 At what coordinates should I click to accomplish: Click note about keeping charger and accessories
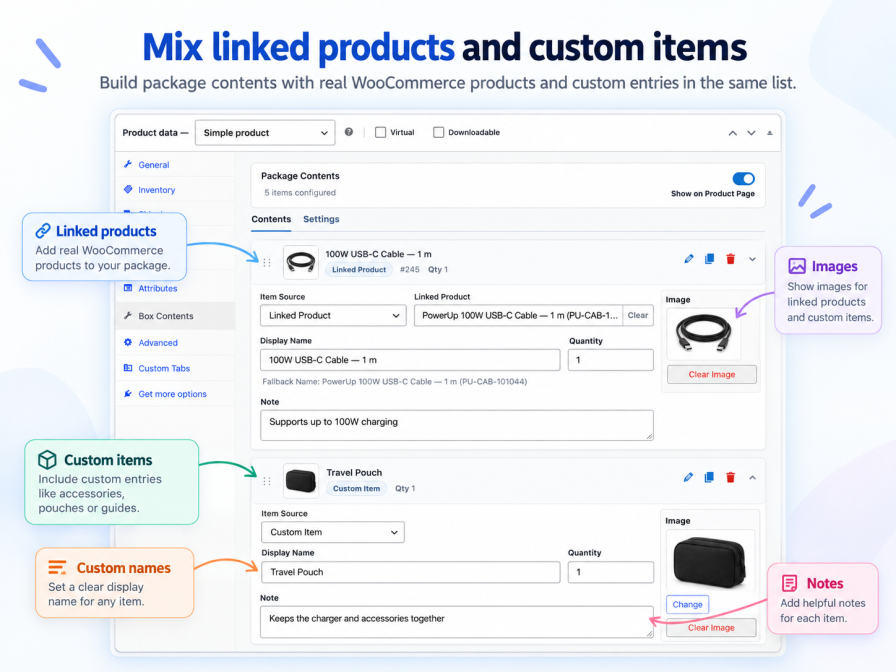point(457,622)
